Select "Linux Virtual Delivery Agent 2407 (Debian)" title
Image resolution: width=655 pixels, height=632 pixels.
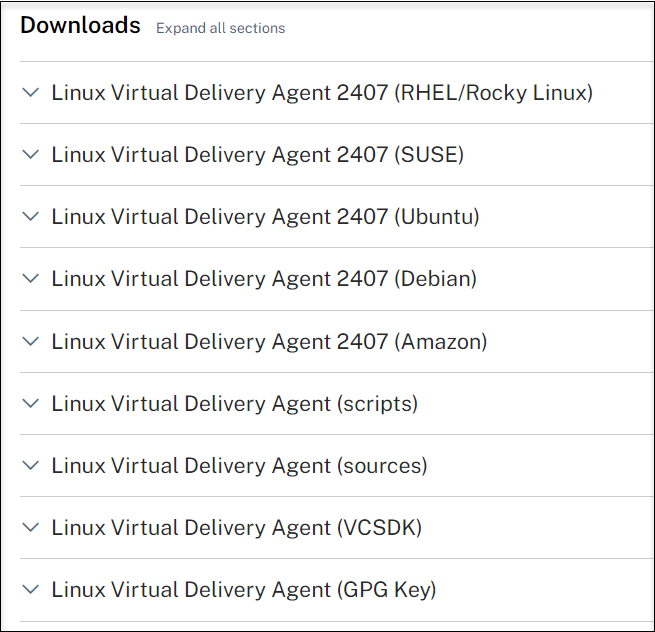click(264, 279)
